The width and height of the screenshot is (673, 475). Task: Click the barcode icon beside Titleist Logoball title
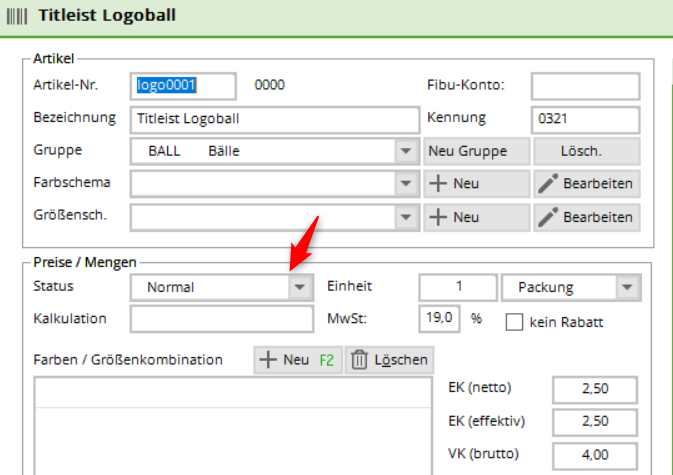[17, 16]
